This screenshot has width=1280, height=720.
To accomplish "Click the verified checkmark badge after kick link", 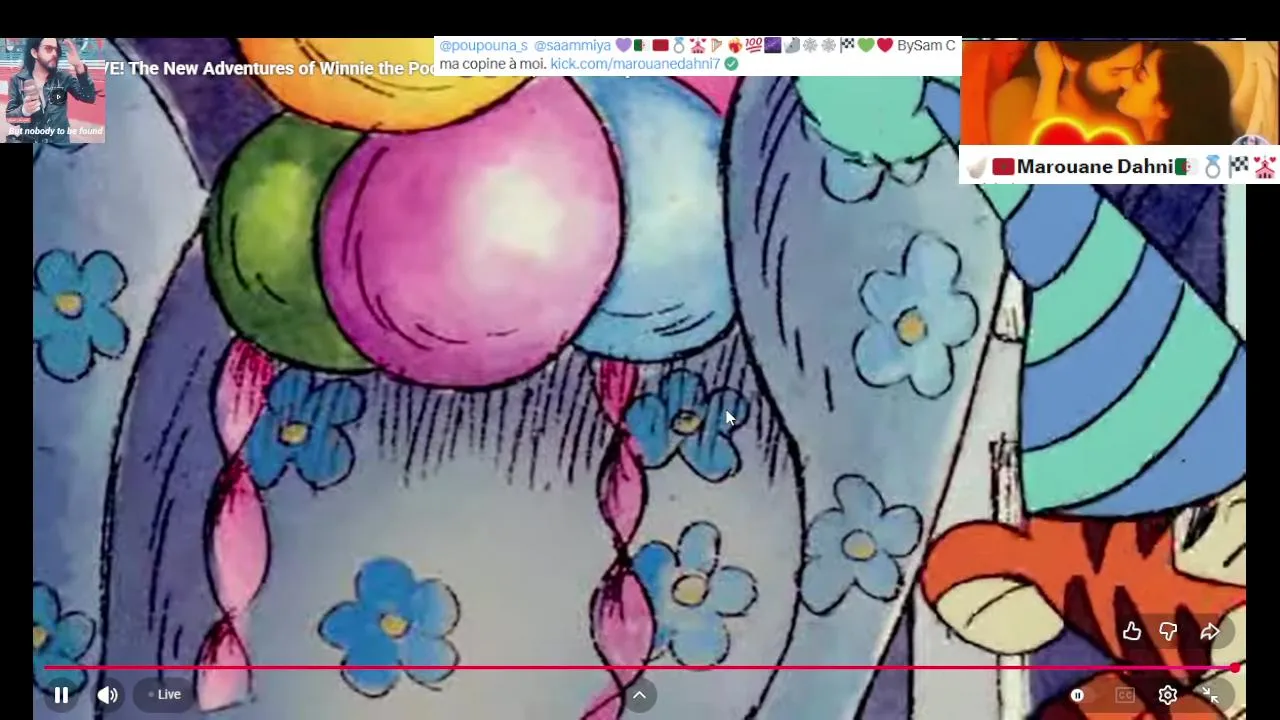I will (x=731, y=63).
